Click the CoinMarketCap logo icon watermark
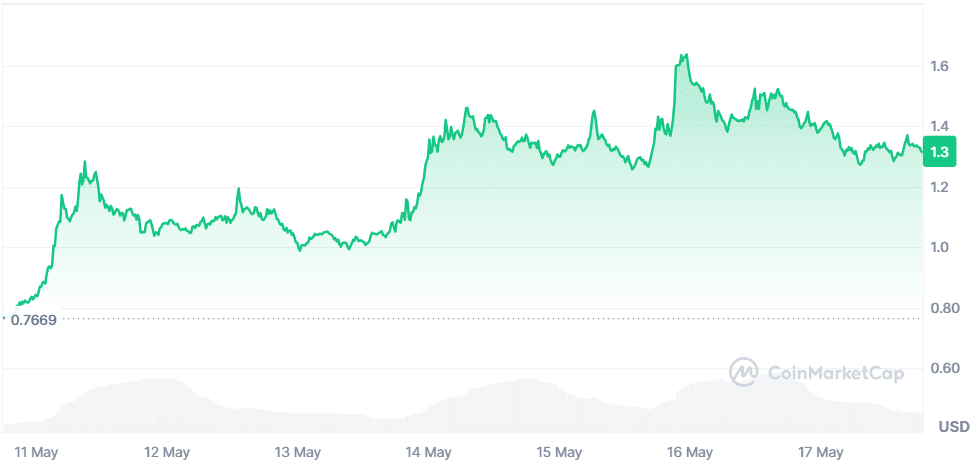 pyautogui.click(x=744, y=373)
